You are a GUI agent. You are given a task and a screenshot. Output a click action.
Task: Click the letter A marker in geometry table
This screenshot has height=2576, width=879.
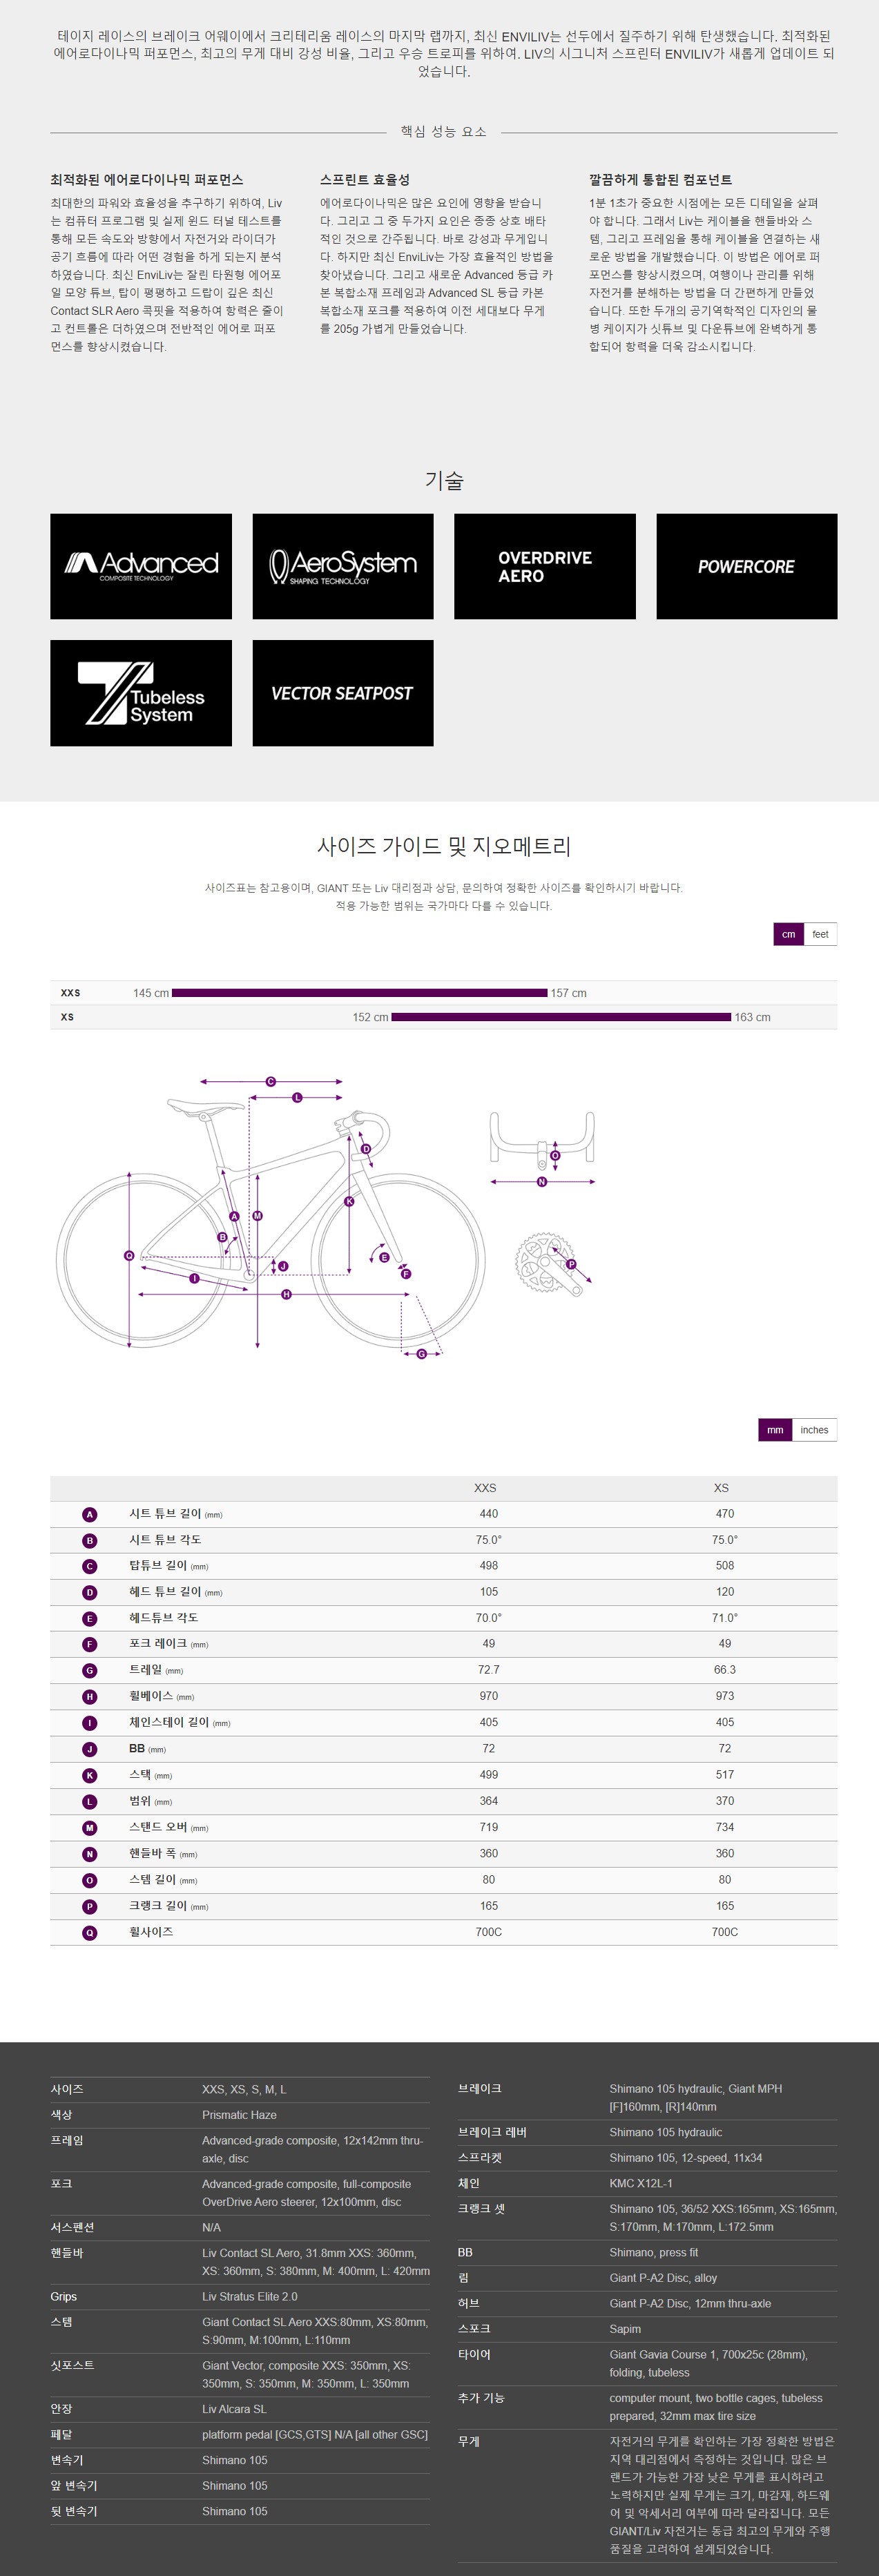(90, 1514)
